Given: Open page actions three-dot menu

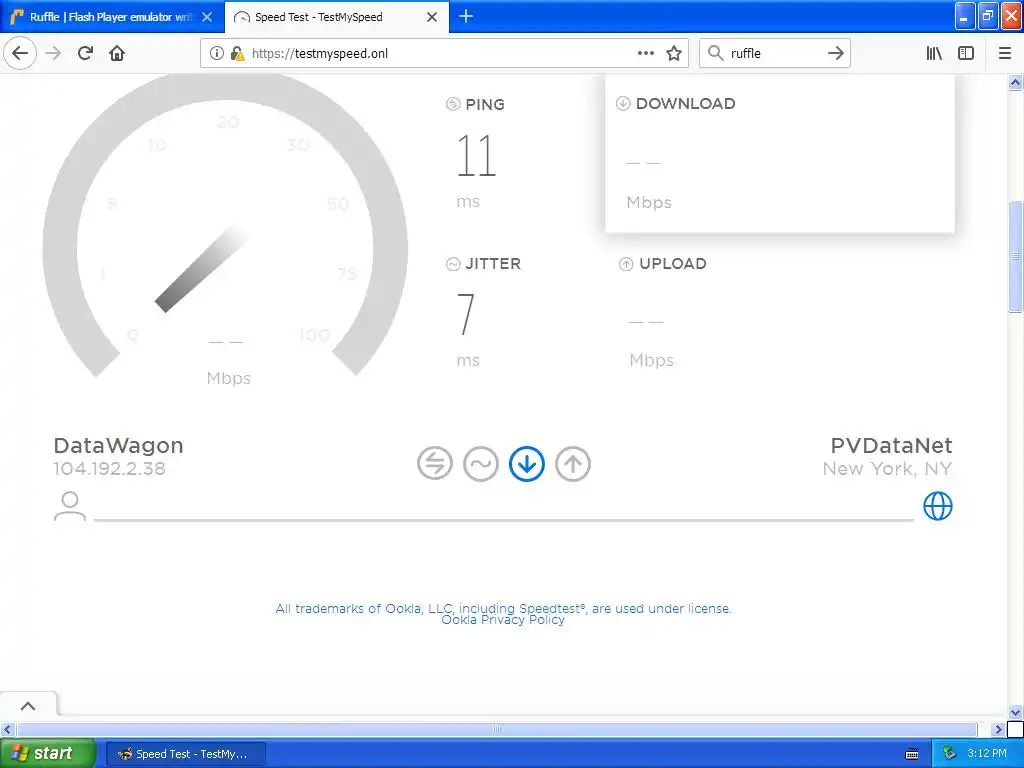Looking at the screenshot, I should 646,53.
